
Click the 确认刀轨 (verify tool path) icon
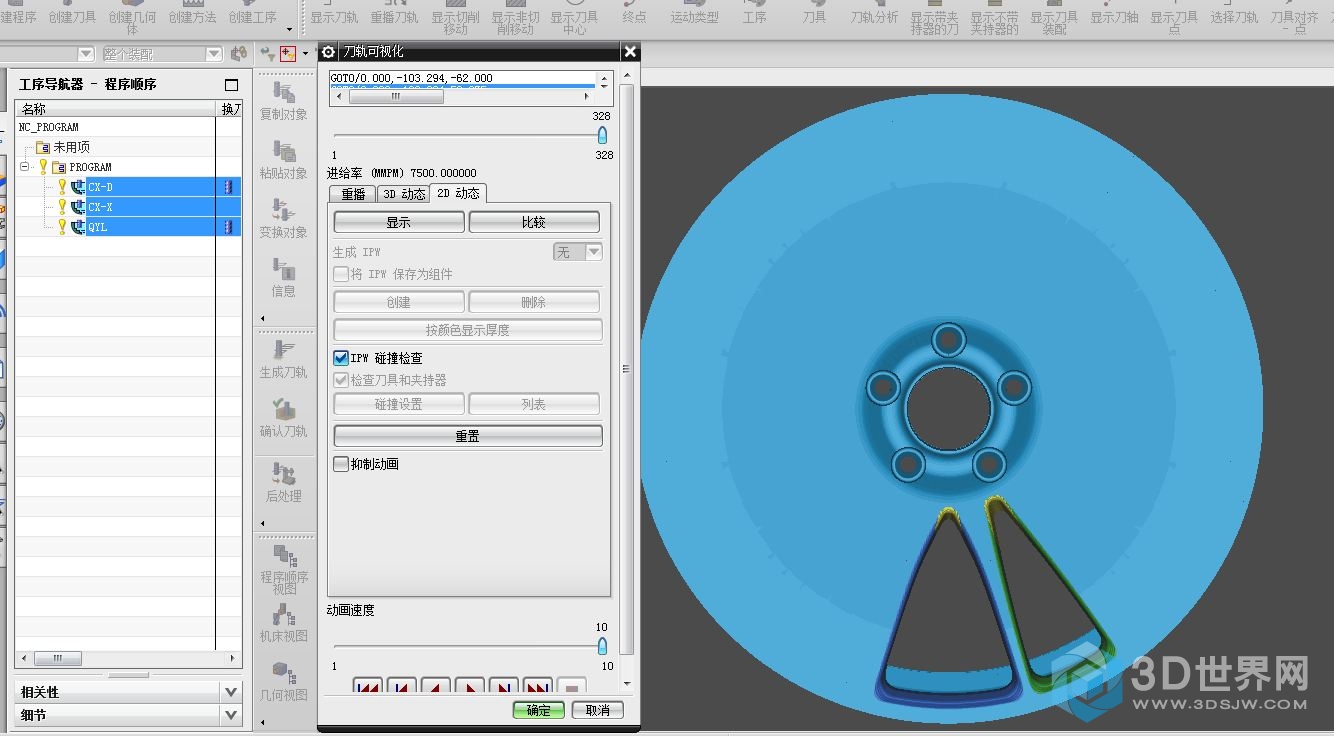284,410
